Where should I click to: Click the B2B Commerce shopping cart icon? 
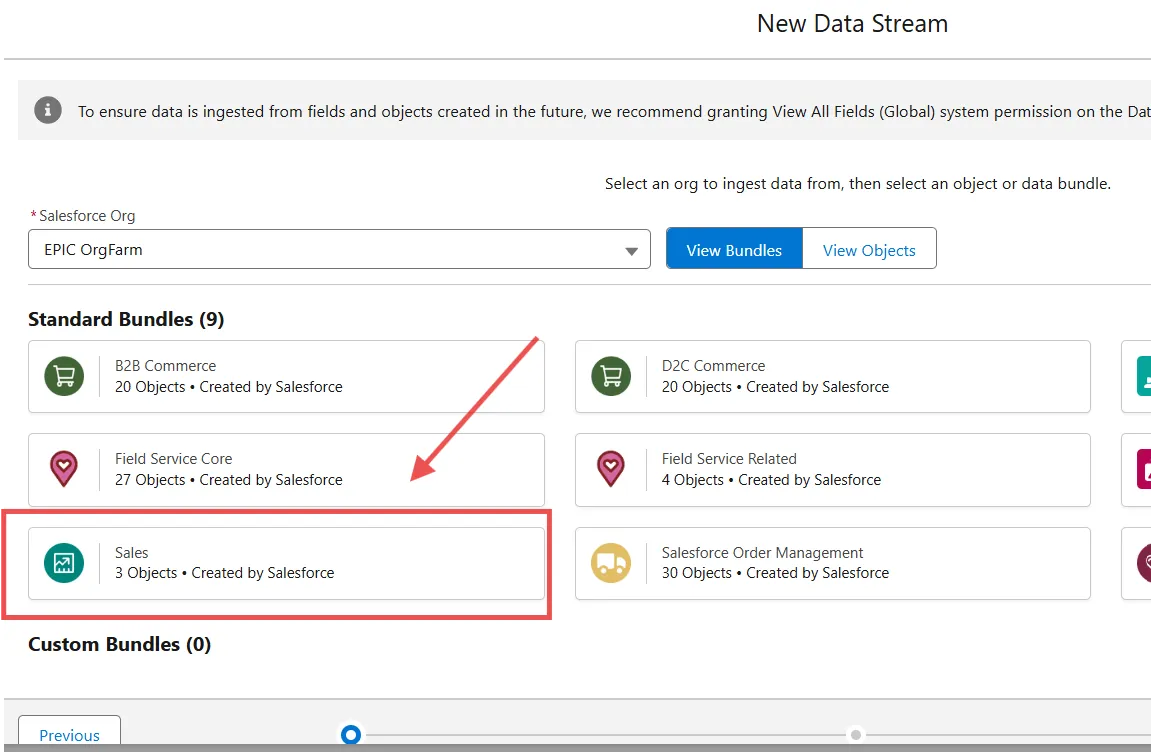click(64, 376)
